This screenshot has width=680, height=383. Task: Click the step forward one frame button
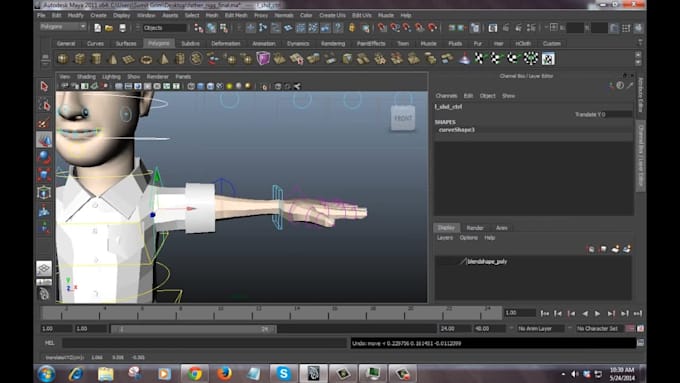(x=611, y=313)
